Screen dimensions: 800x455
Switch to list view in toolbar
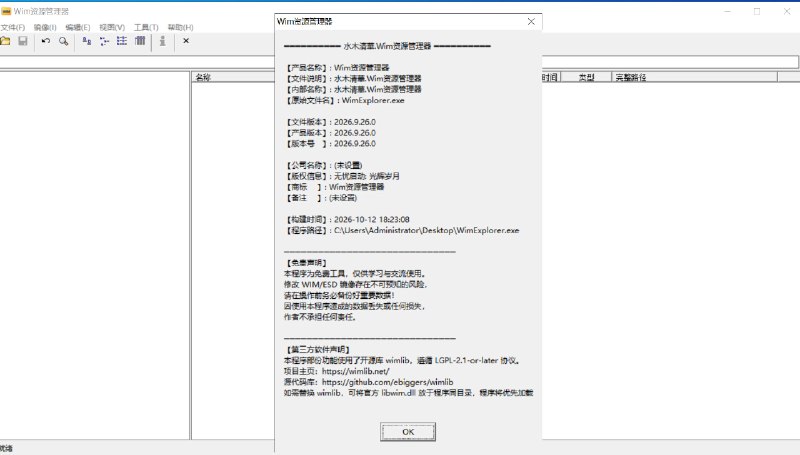point(122,41)
